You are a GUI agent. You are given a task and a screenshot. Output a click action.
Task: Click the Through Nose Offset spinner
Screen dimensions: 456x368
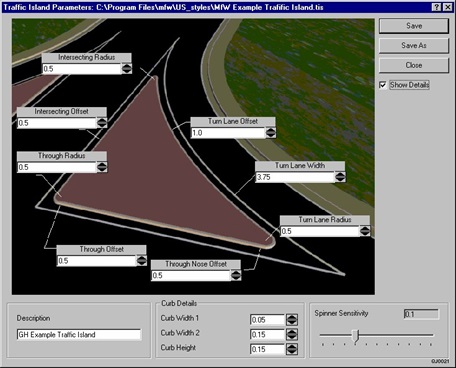[x=236, y=275]
